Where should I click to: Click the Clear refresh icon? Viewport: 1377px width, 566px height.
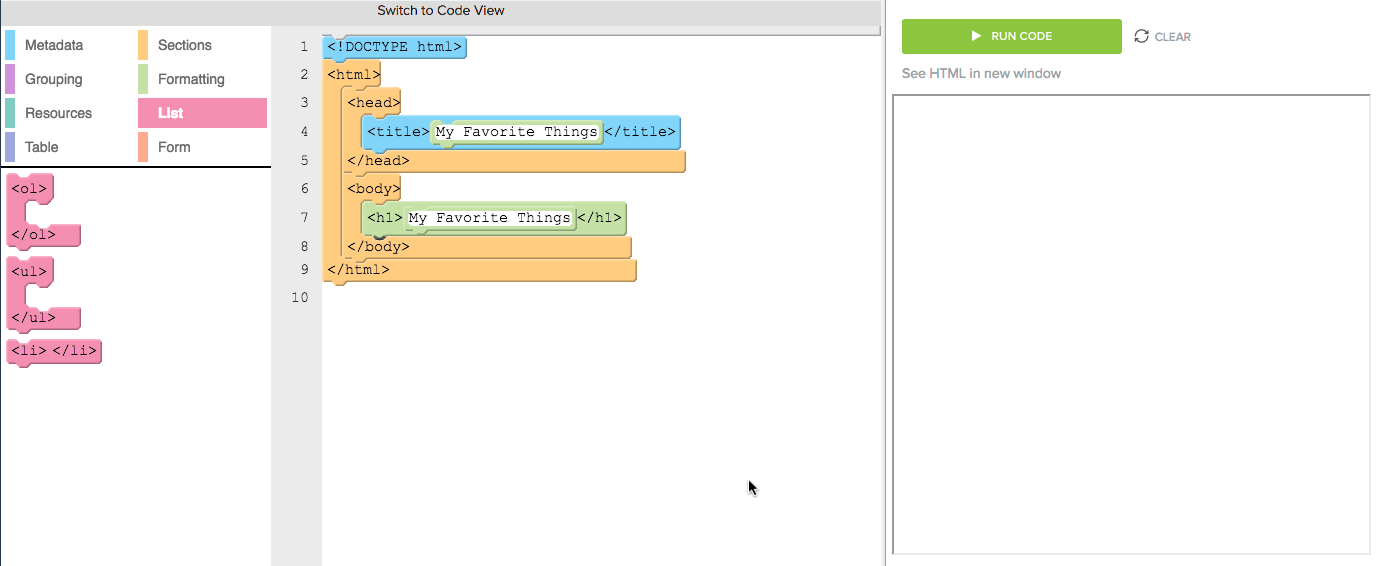(x=1142, y=37)
